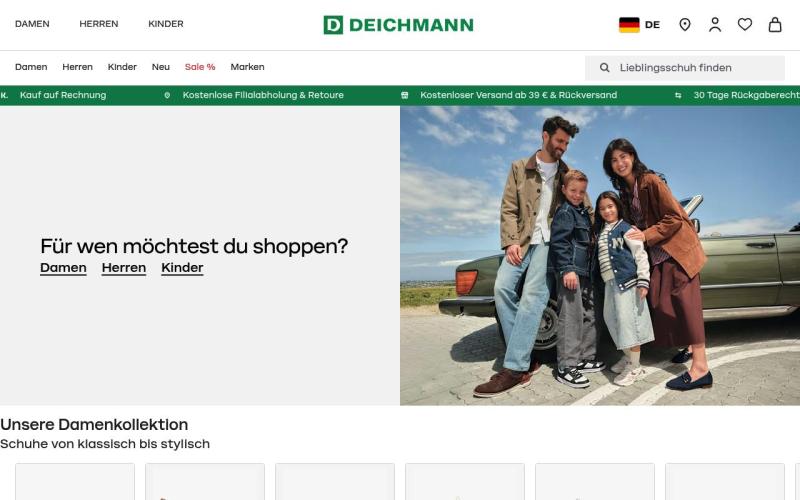
Task: Click the family hero image
Action: [600, 256]
